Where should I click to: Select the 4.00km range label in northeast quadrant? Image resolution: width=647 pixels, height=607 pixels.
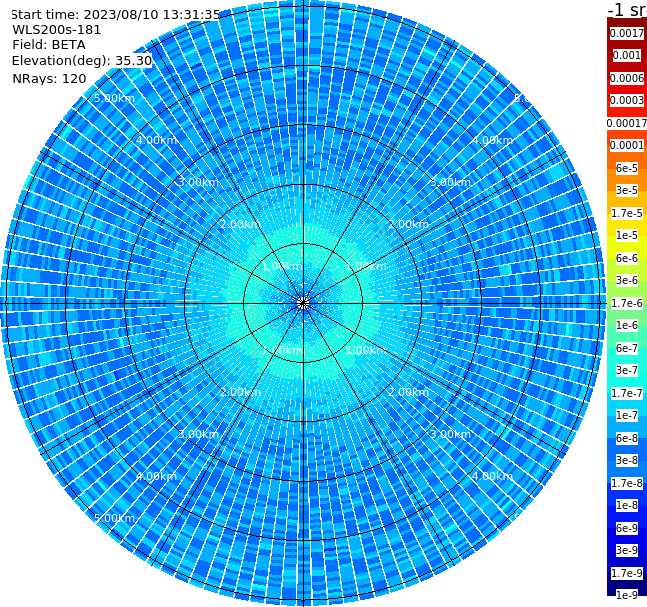coord(492,140)
